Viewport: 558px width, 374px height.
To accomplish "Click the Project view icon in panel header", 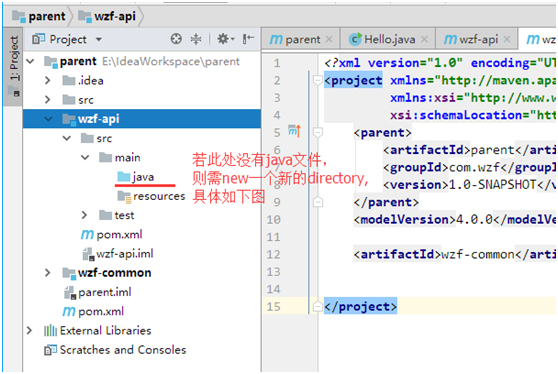I will (38, 39).
